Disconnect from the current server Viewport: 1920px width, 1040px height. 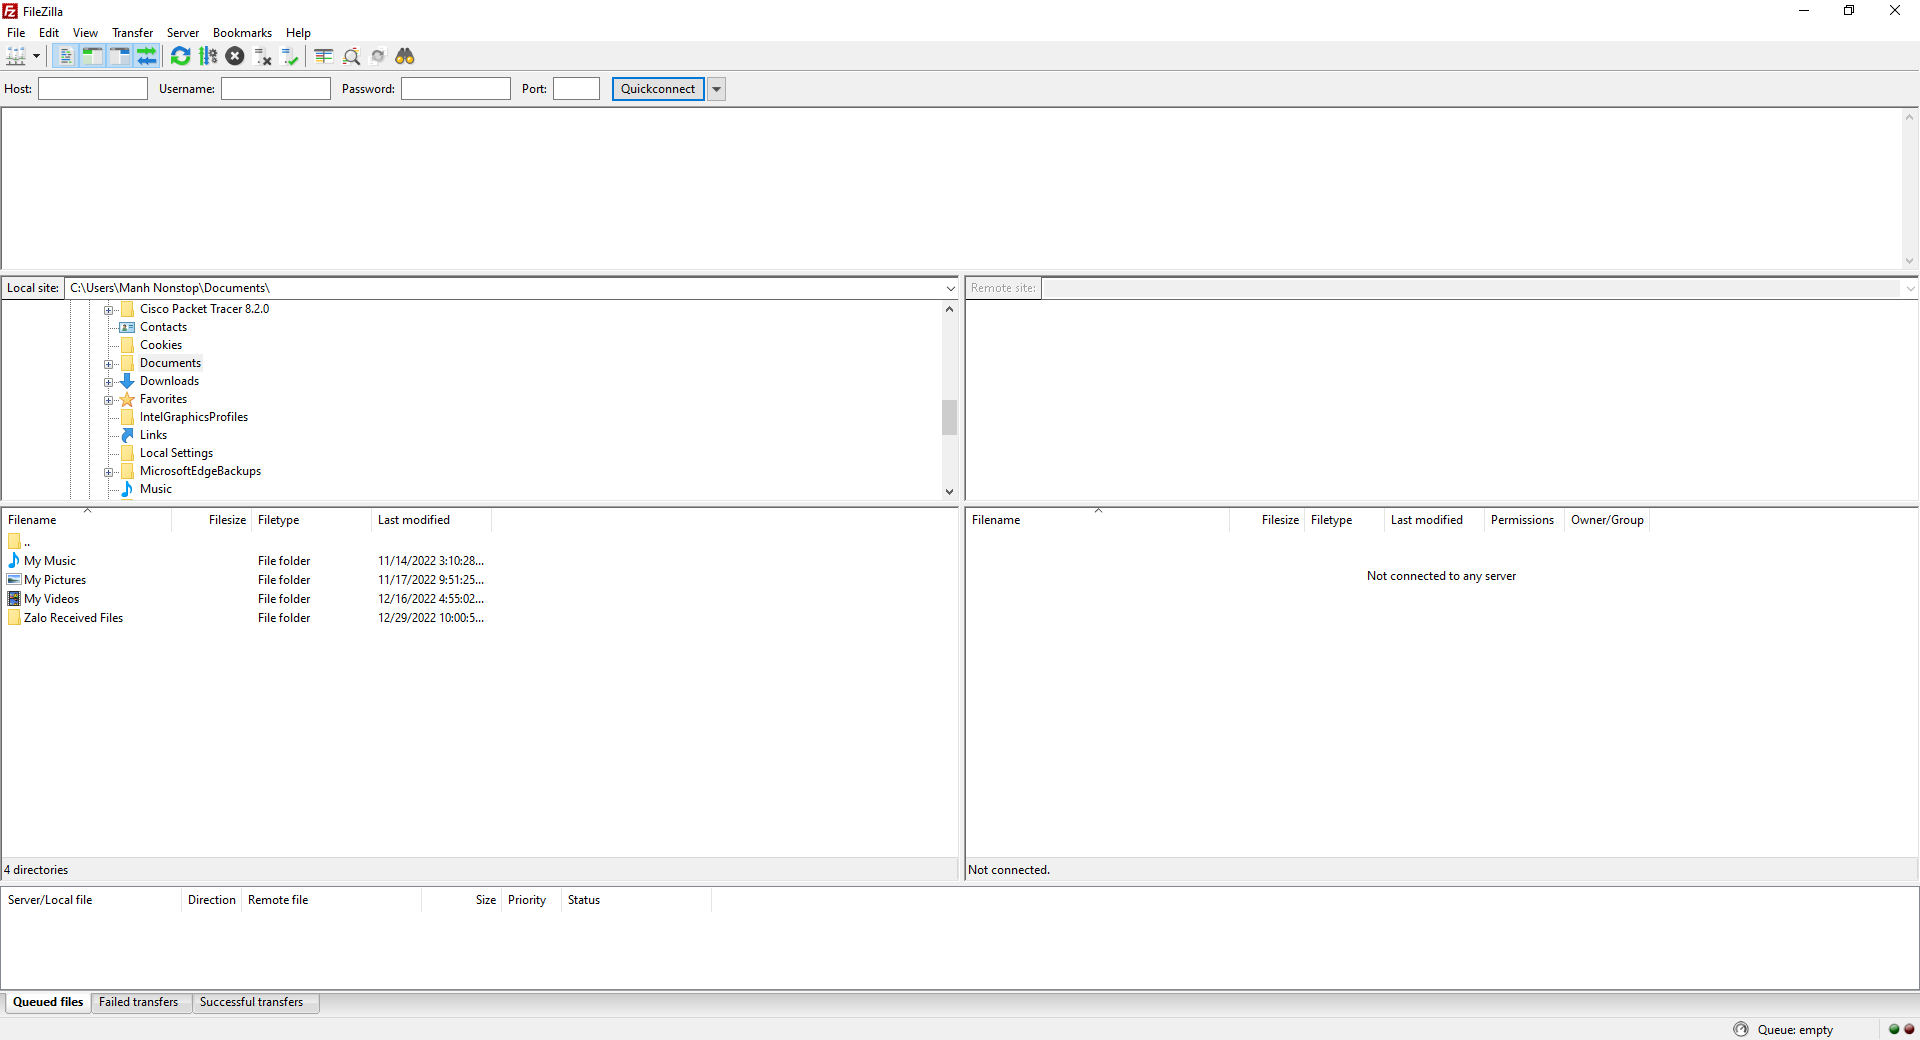263,56
